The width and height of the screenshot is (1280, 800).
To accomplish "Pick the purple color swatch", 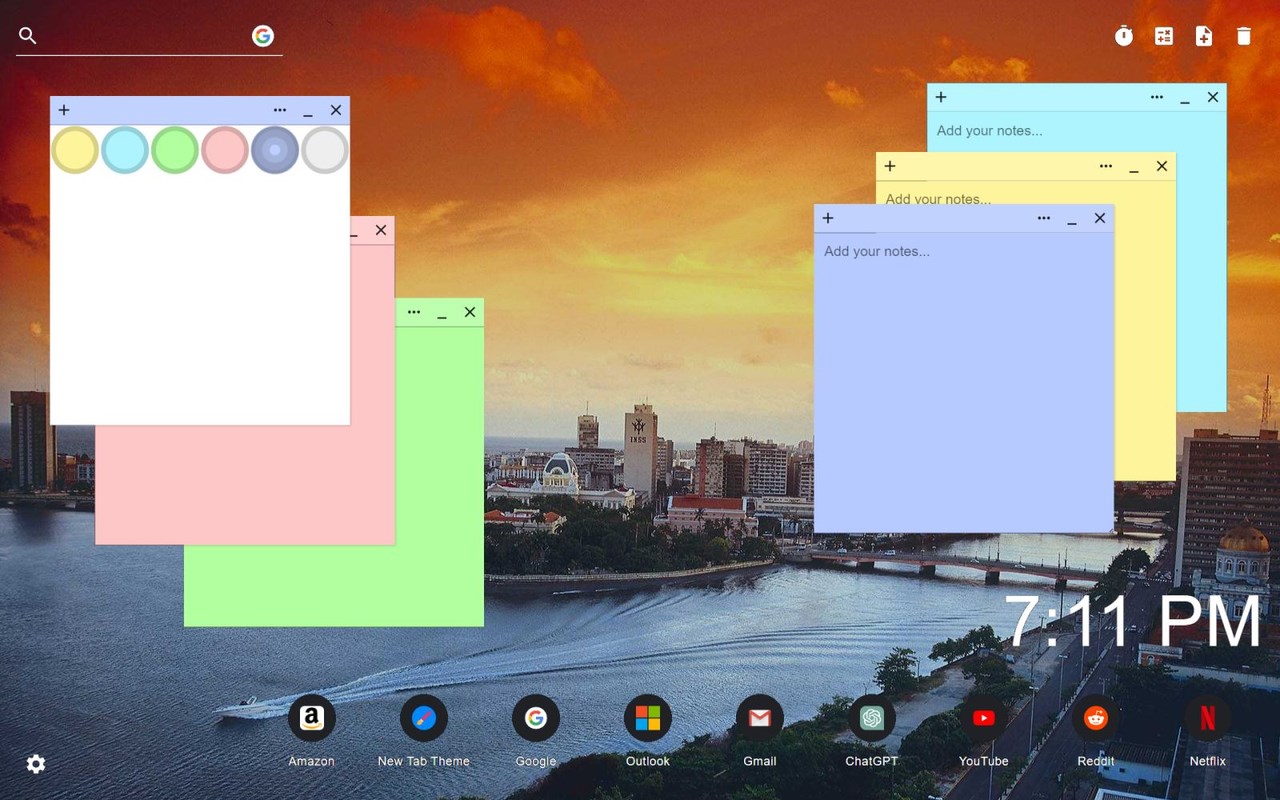I will pyautogui.click(x=275, y=150).
